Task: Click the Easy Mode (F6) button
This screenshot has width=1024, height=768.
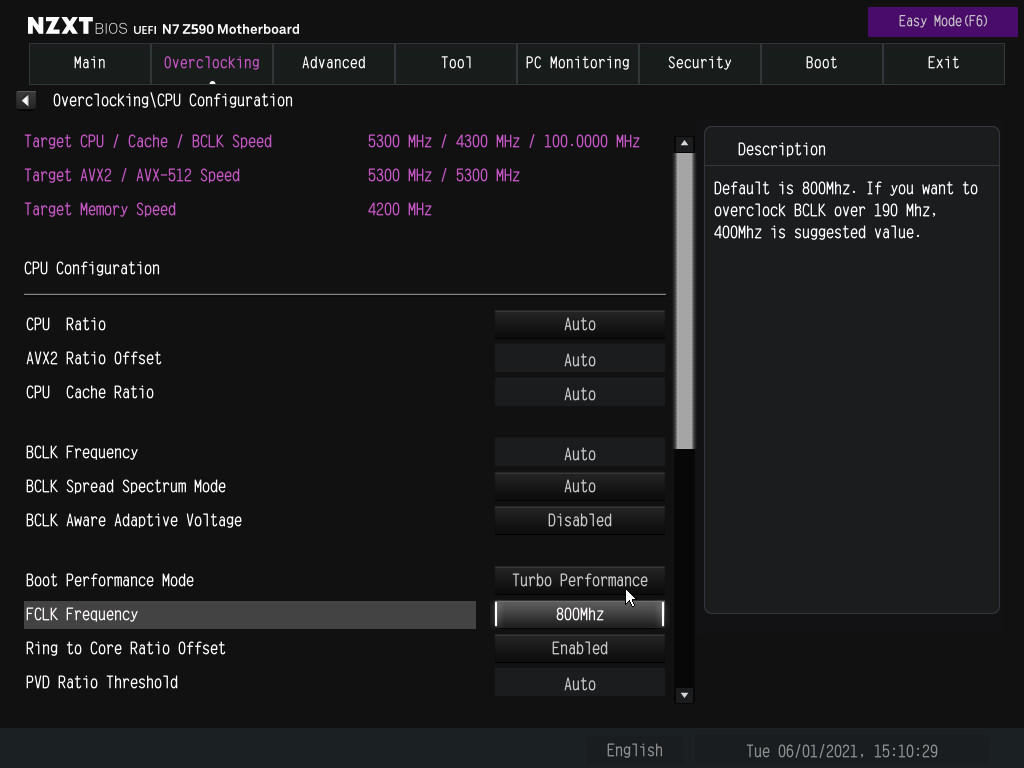Action: click(942, 22)
